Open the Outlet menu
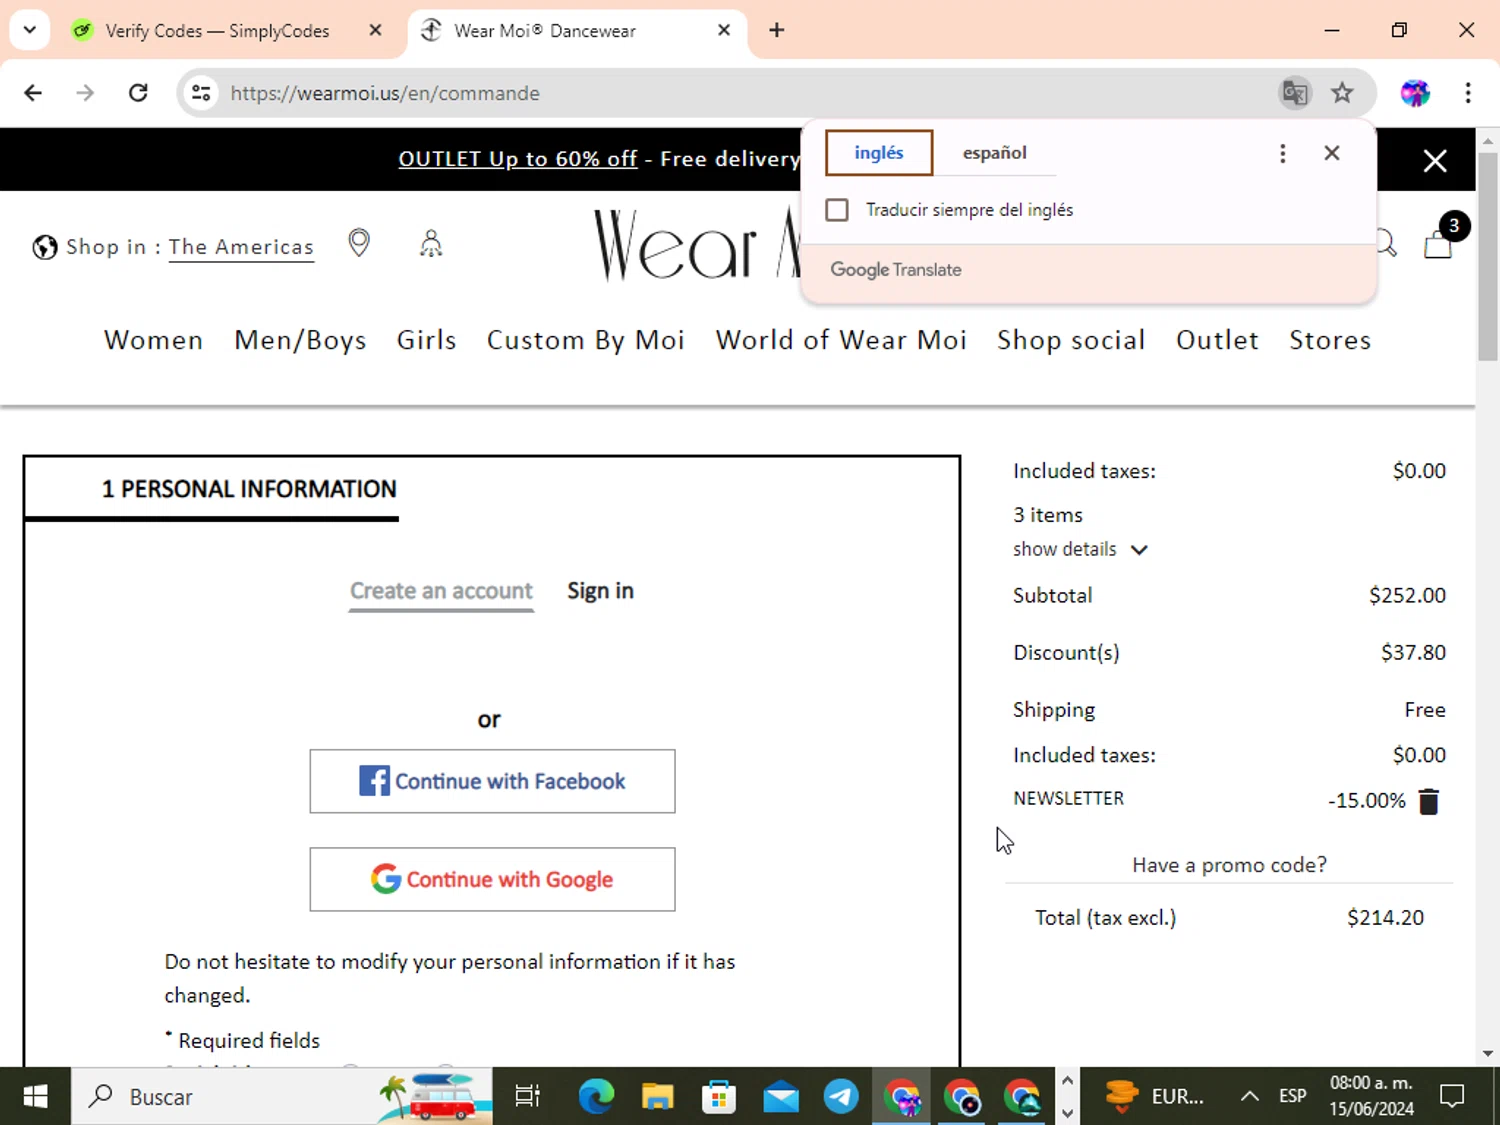The image size is (1500, 1125). tap(1217, 340)
